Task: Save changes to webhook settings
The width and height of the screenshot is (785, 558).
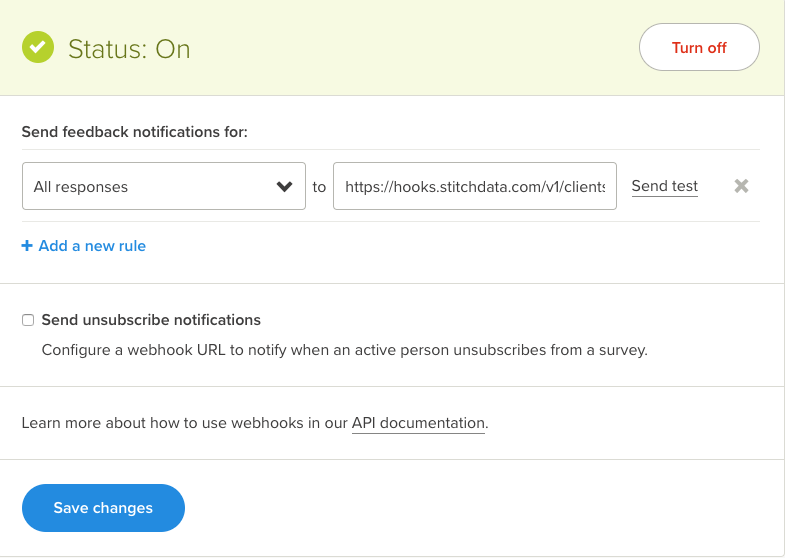Action: 103,508
